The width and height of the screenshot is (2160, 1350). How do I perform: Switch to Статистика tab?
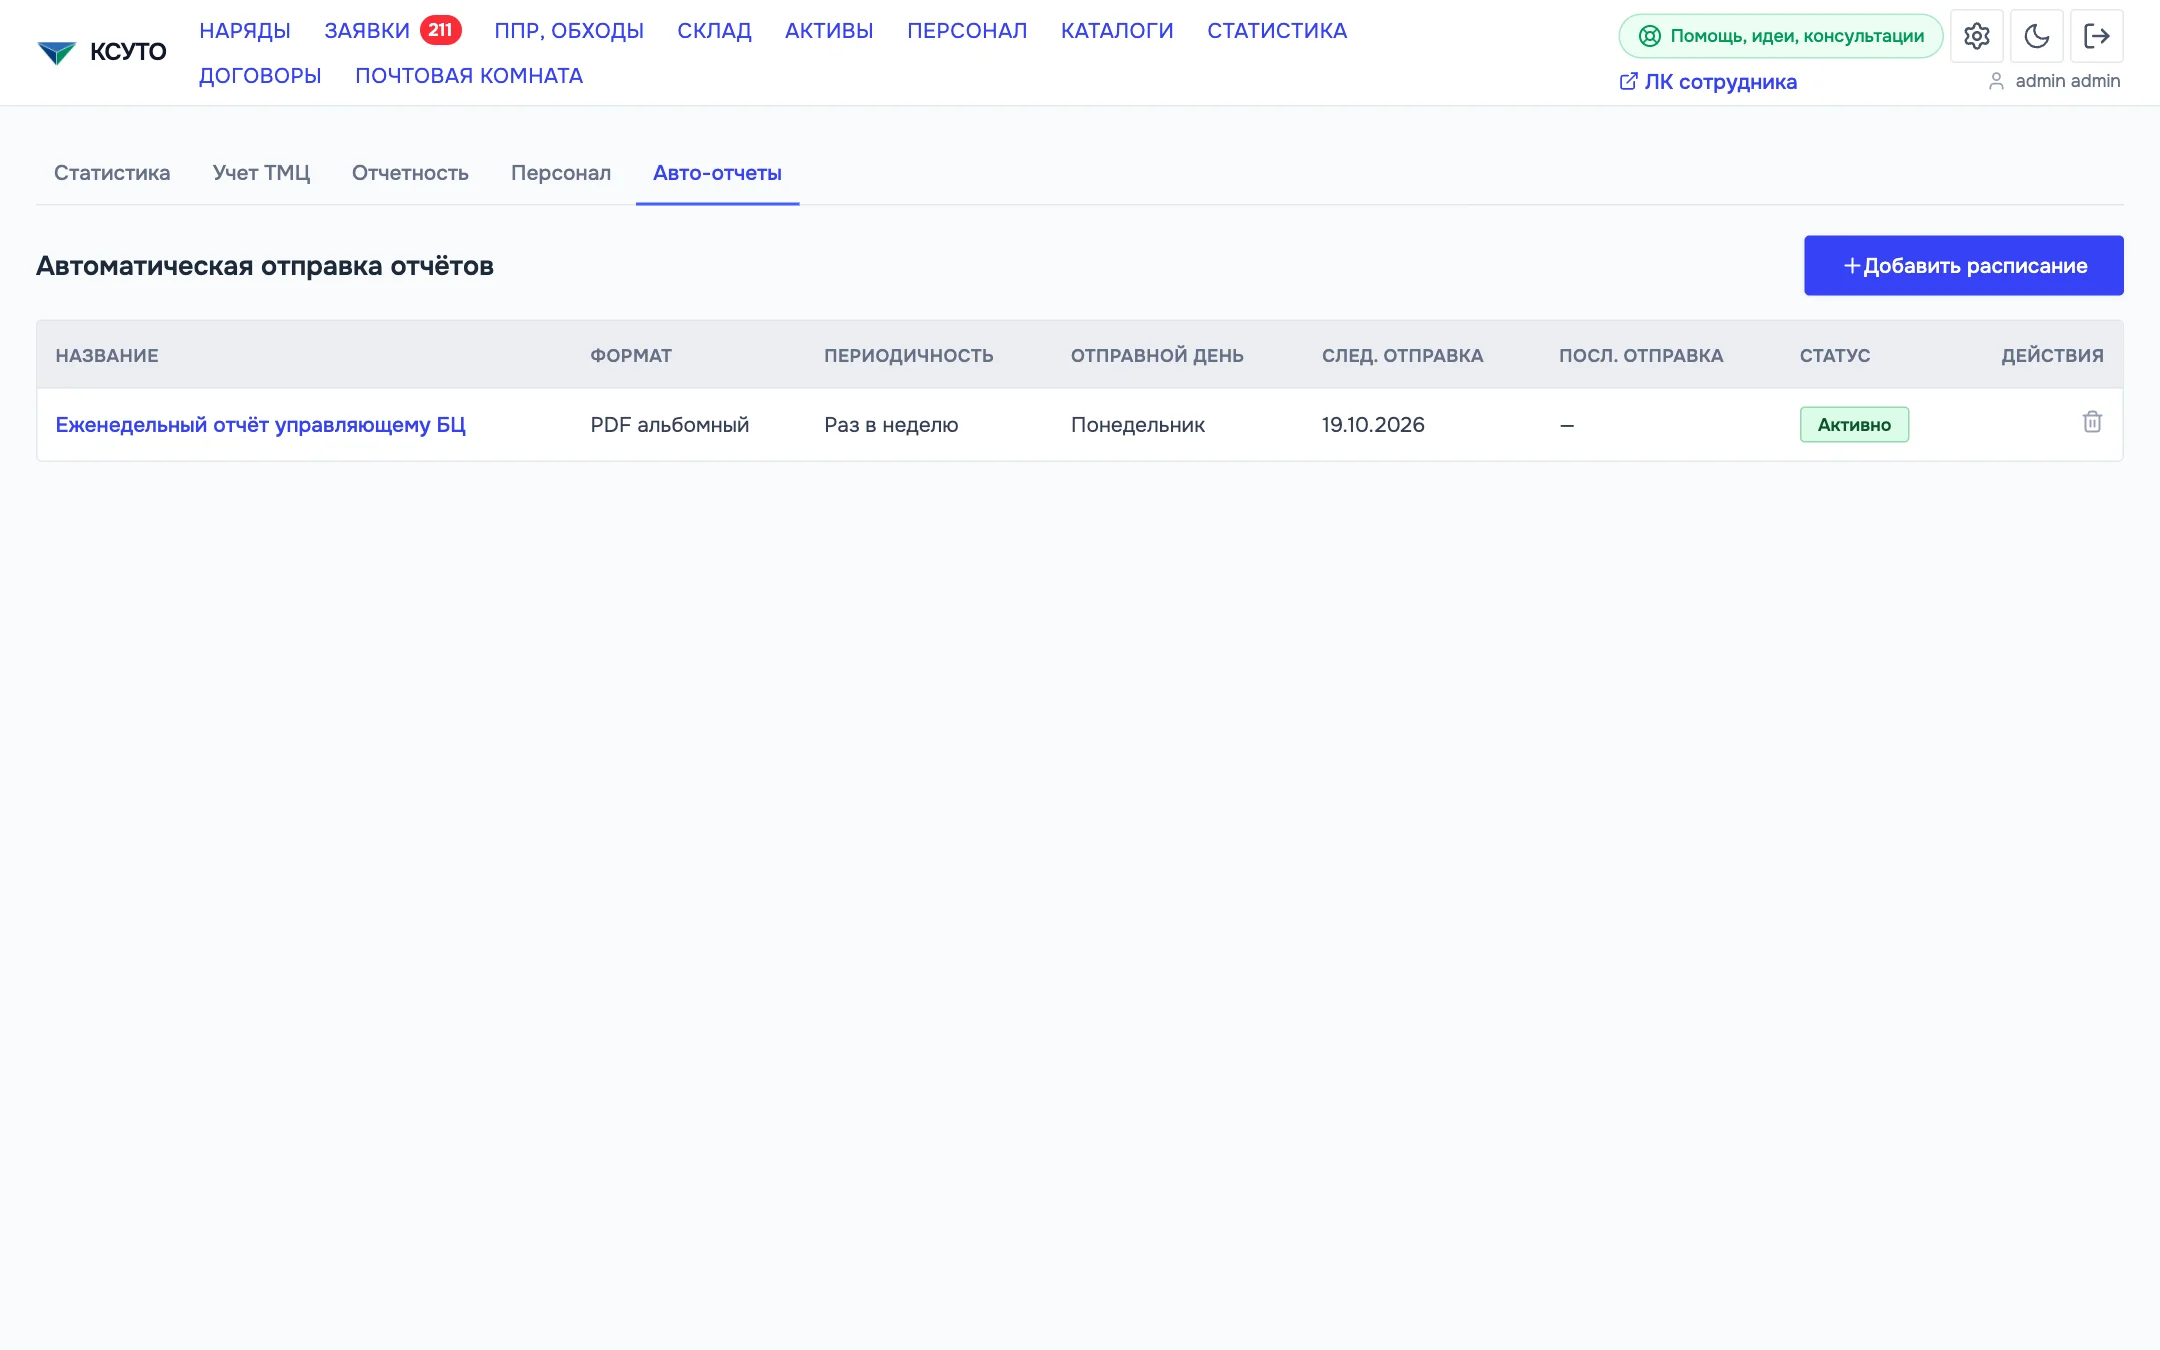pos(112,173)
